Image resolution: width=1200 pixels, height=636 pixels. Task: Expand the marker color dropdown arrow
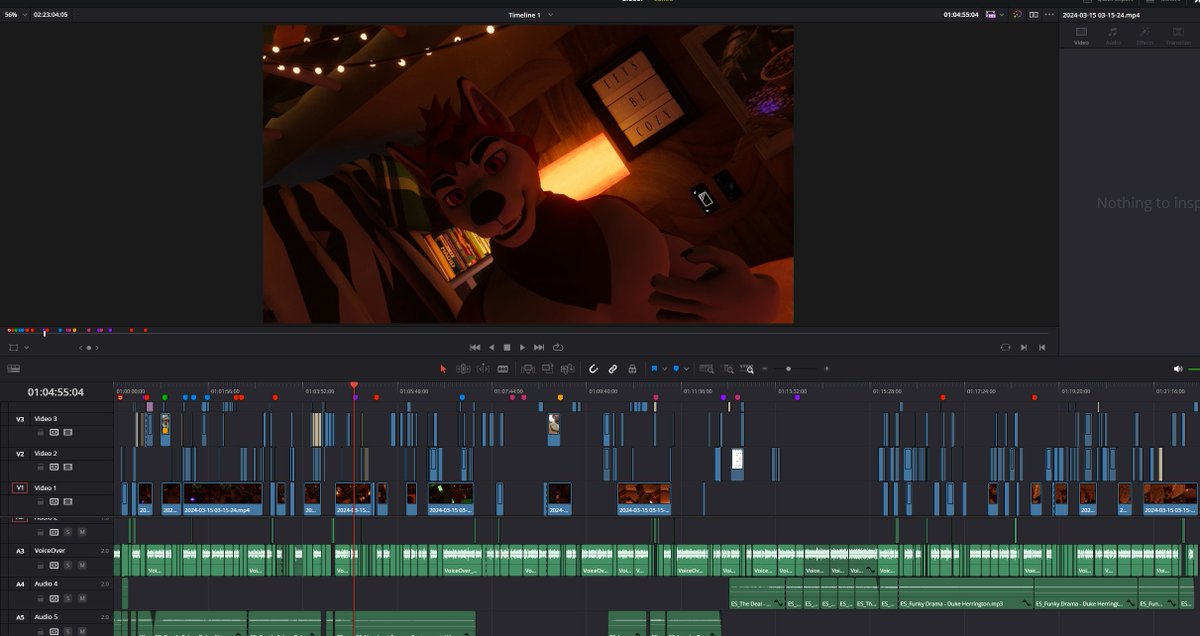[687, 369]
